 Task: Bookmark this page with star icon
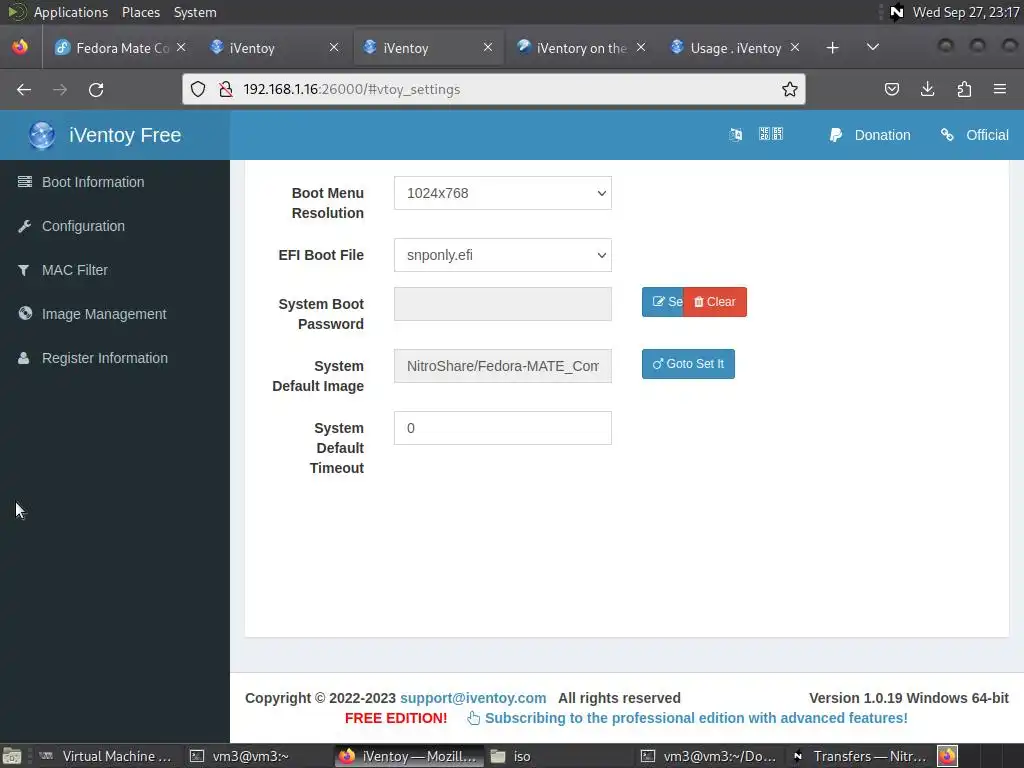click(790, 89)
